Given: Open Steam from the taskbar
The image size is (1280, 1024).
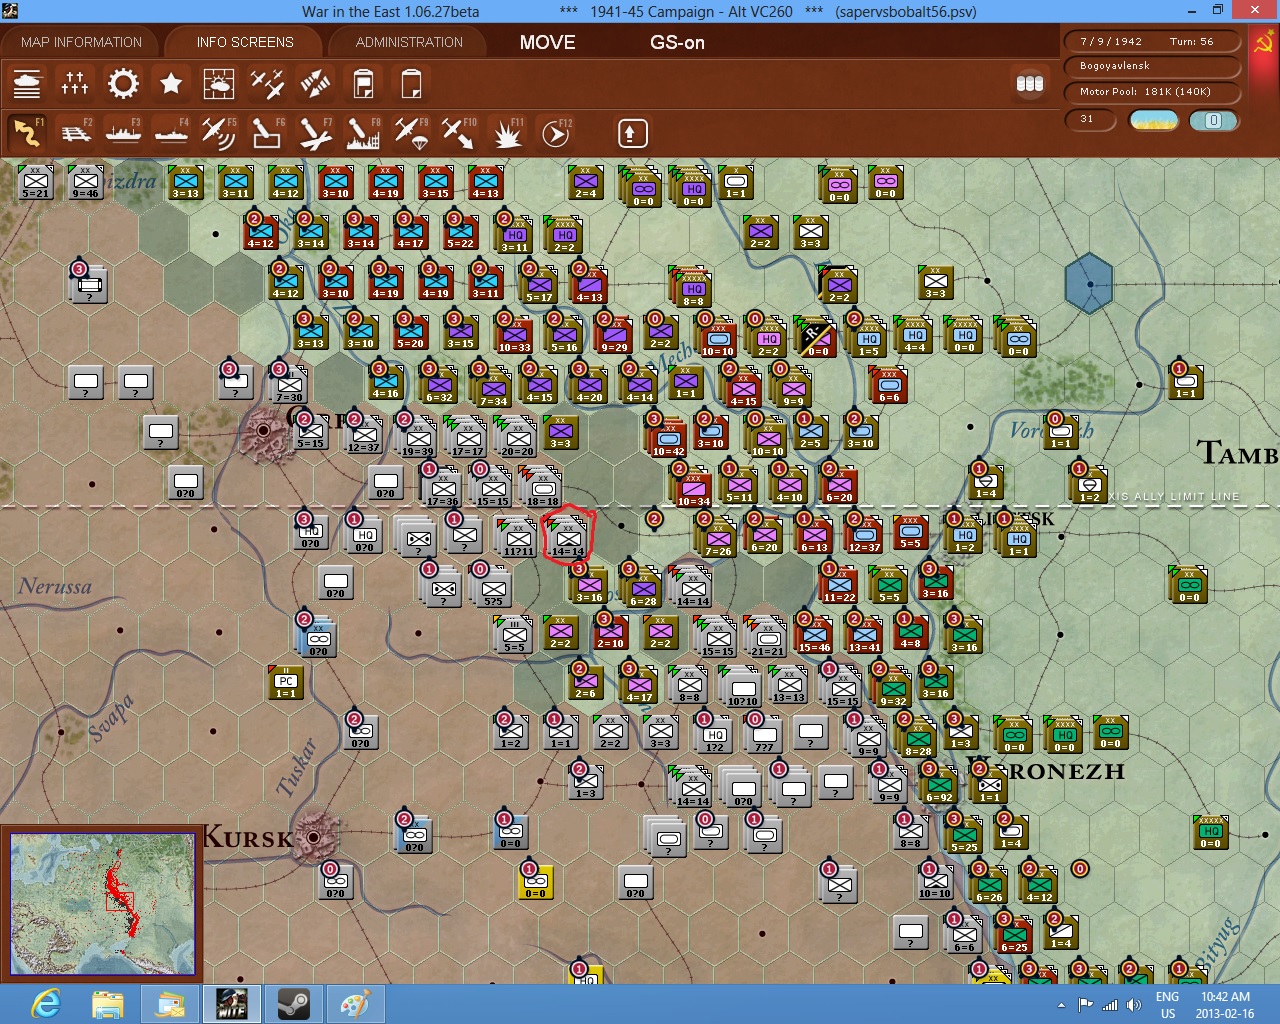Looking at the screenshot, I should pos(294,1004).
